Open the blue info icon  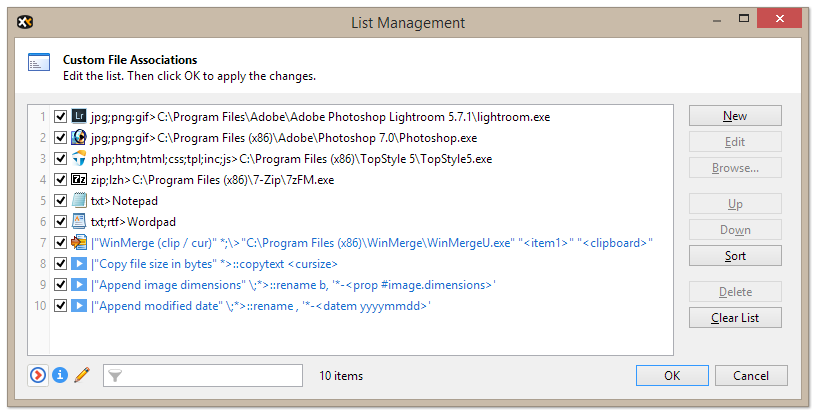pos(60,376)
